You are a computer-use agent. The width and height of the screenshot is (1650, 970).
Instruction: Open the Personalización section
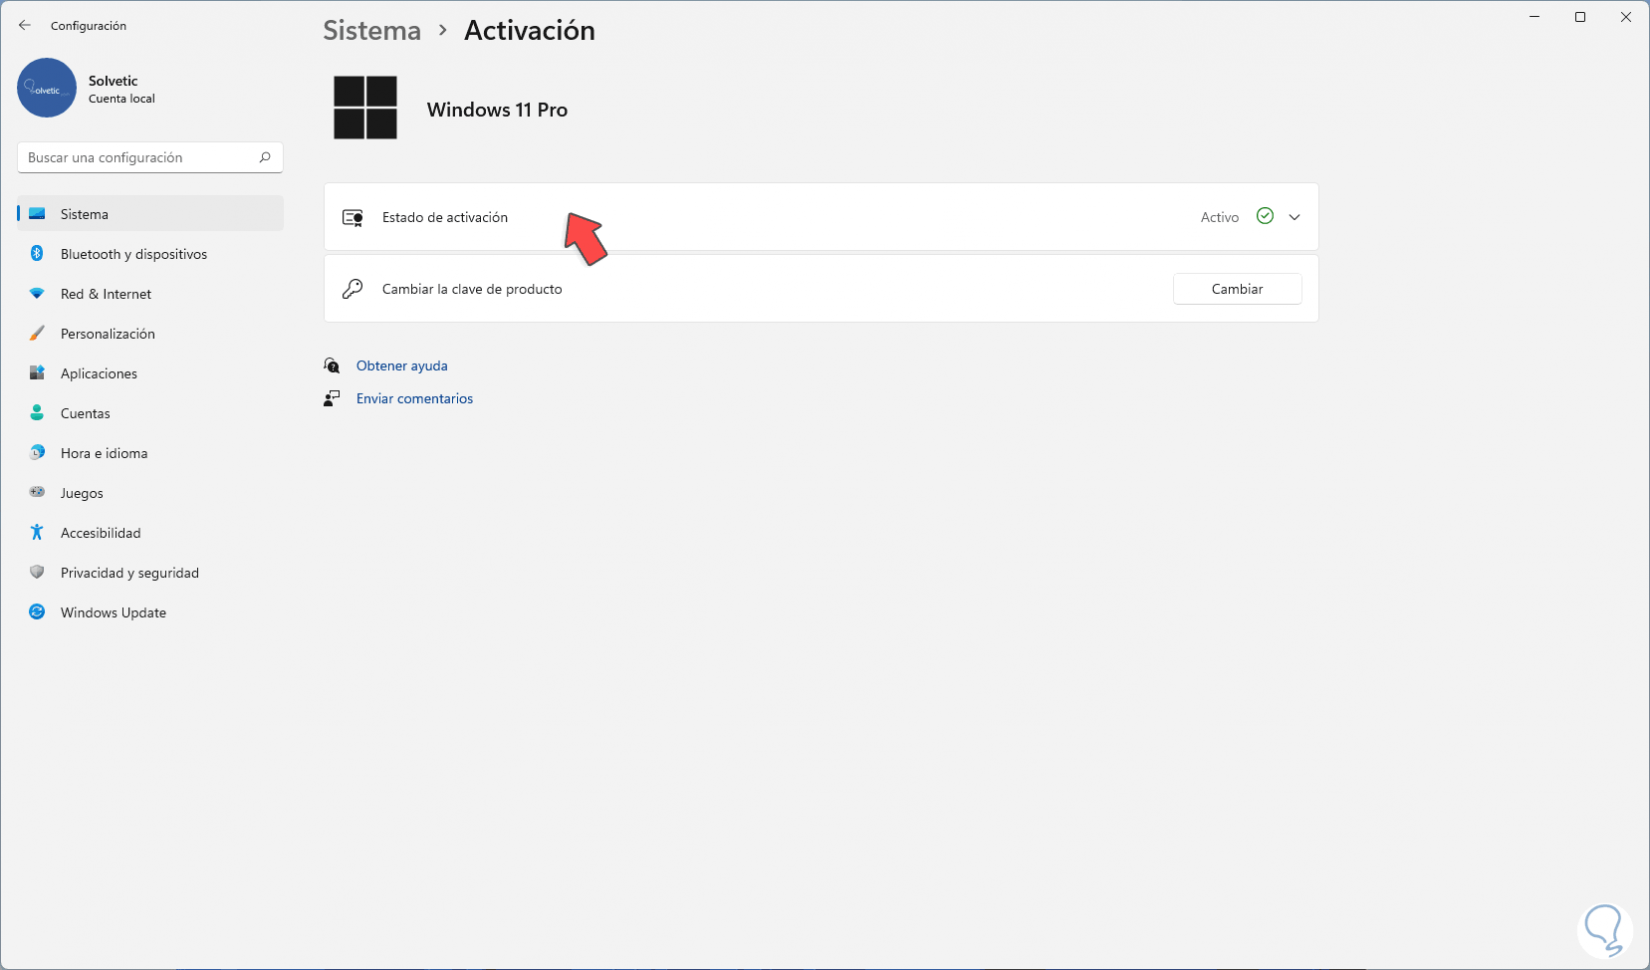tap(151, 333)
